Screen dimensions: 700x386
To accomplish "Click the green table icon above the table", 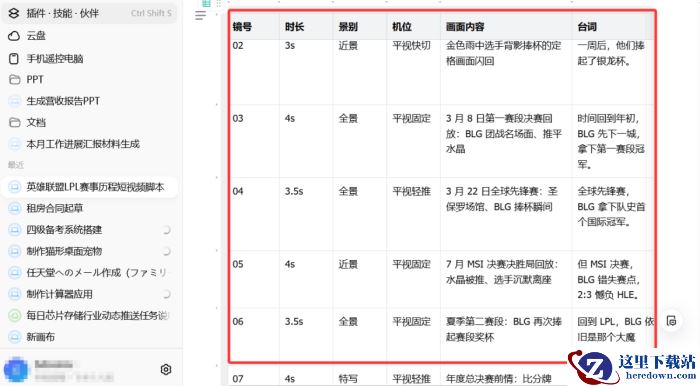I will tap(206, 3).
